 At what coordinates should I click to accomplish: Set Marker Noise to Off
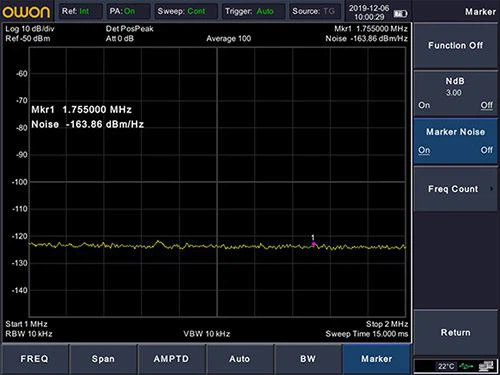pos(486,150)
